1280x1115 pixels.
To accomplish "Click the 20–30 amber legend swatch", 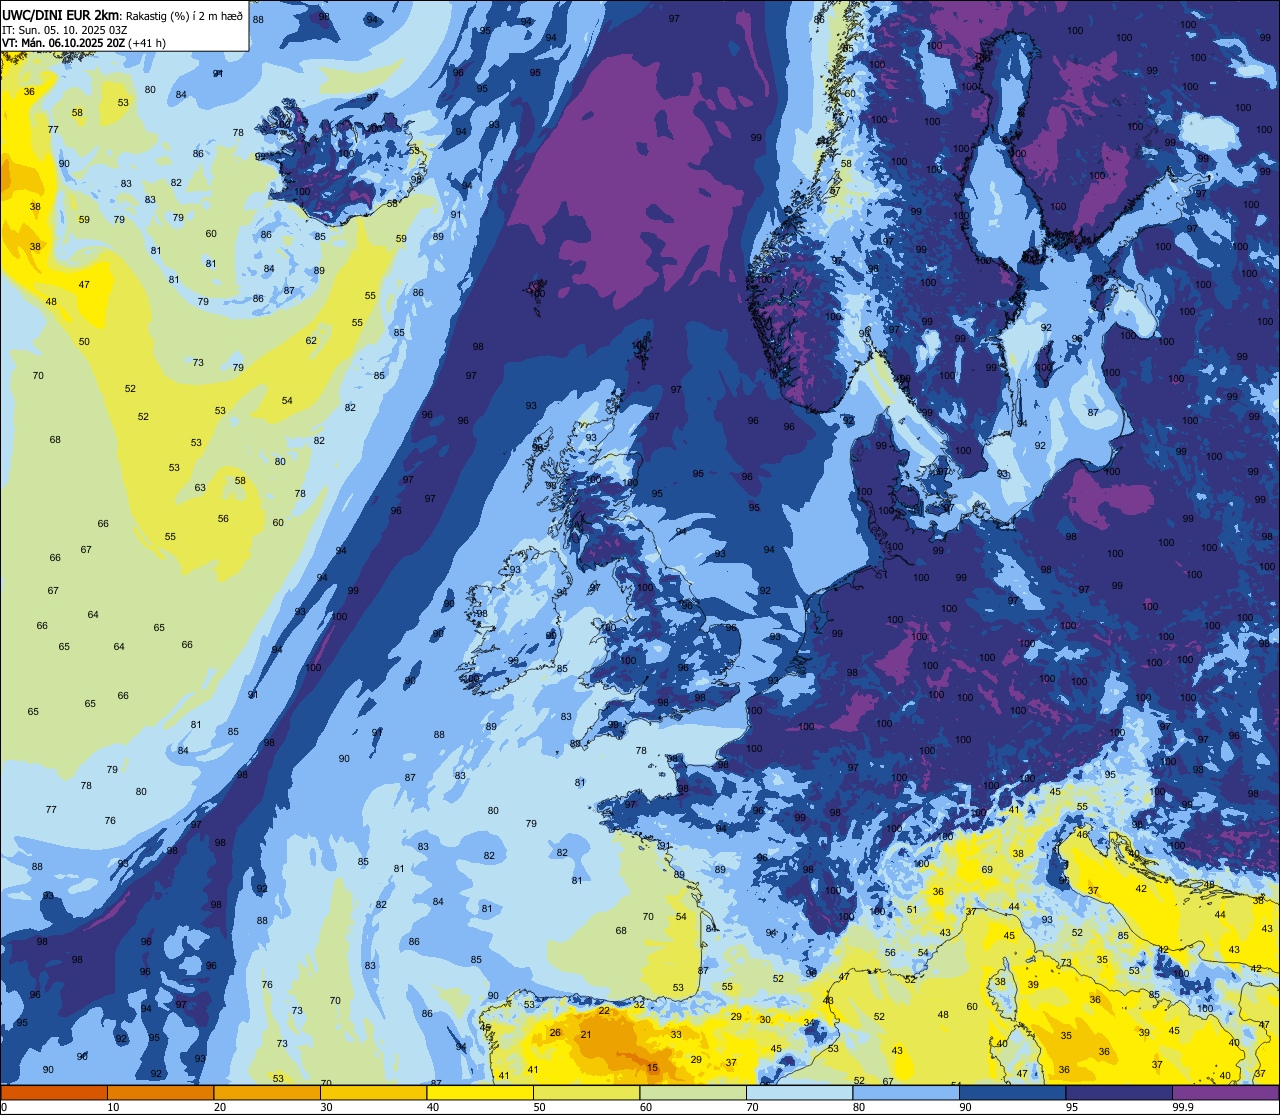I will [267, 1092].
